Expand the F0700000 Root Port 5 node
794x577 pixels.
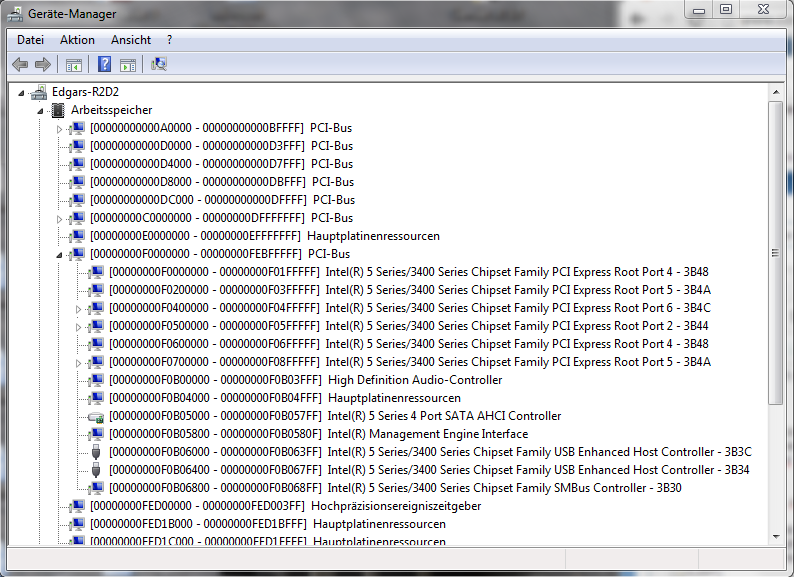pos(78,363)
